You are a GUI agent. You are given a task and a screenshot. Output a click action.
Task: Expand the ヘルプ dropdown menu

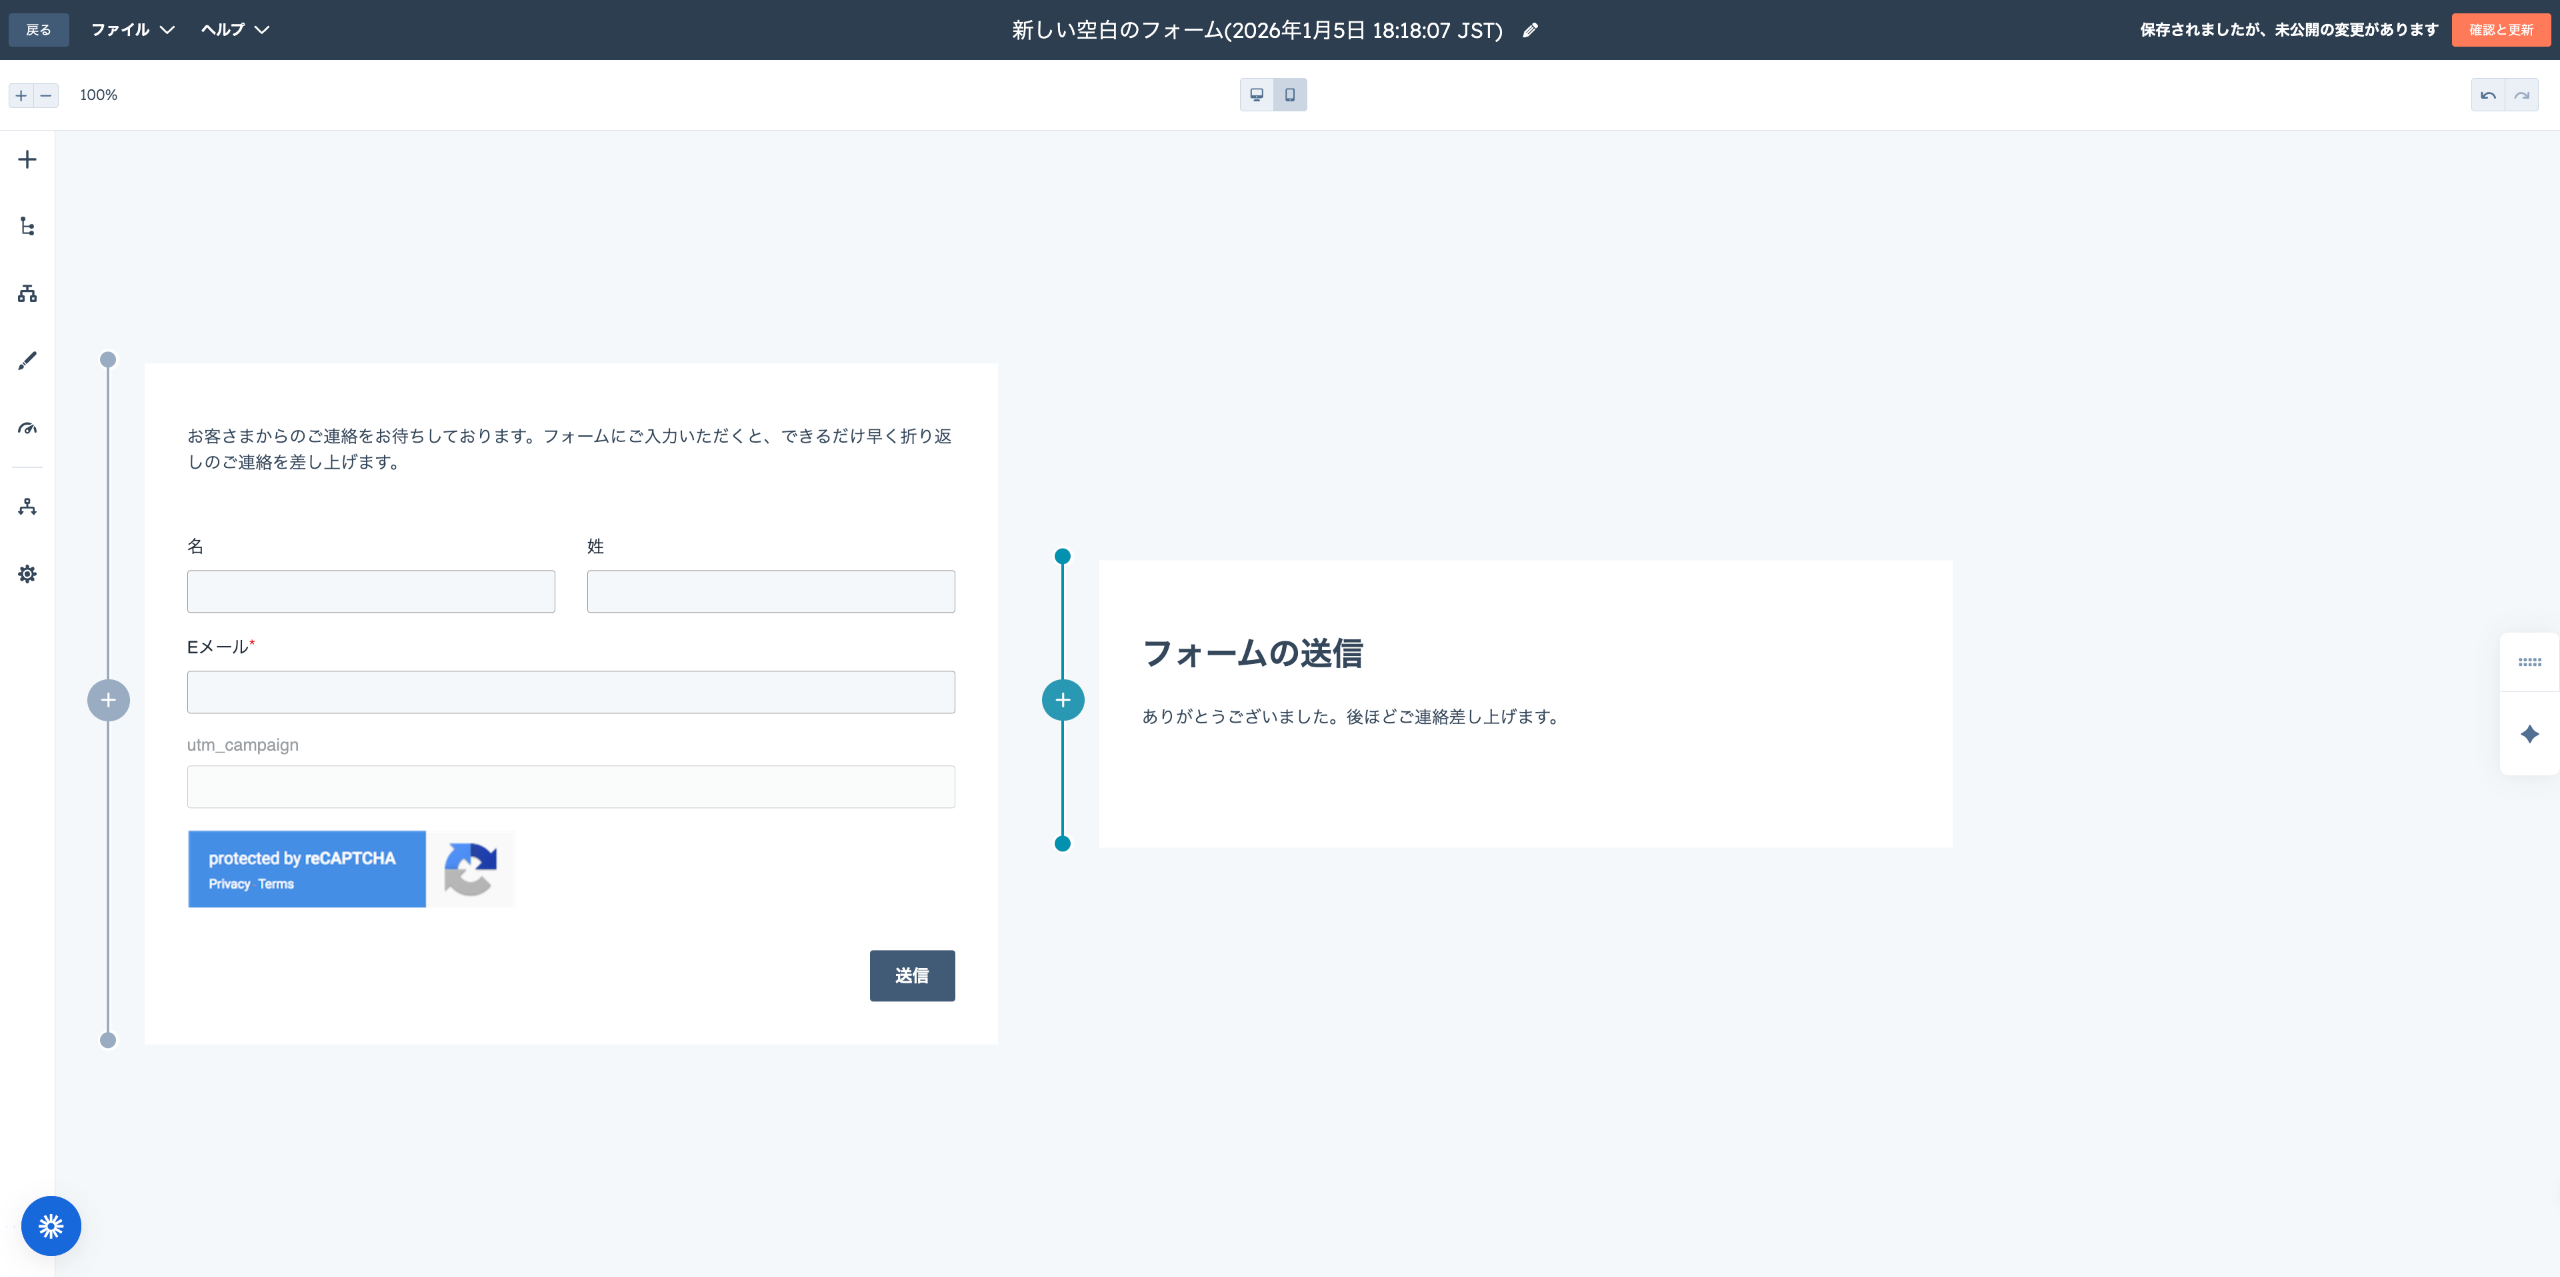click(x=235, y=30)
